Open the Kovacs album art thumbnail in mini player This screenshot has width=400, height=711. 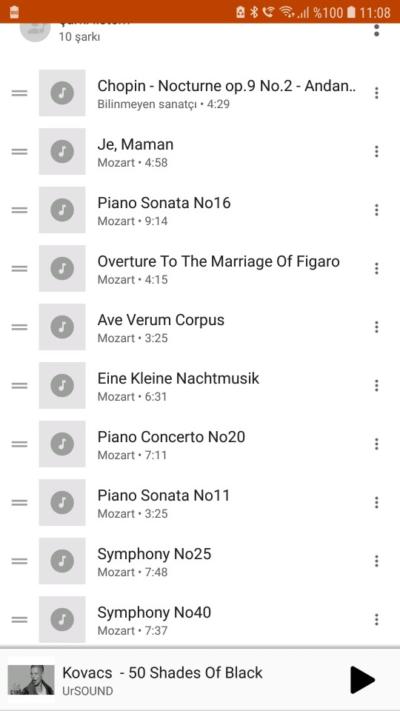31,680
